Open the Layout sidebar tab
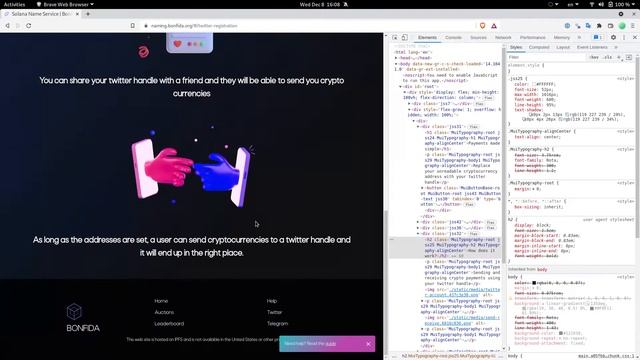This screenshot has height=360, width=640. 563,47
